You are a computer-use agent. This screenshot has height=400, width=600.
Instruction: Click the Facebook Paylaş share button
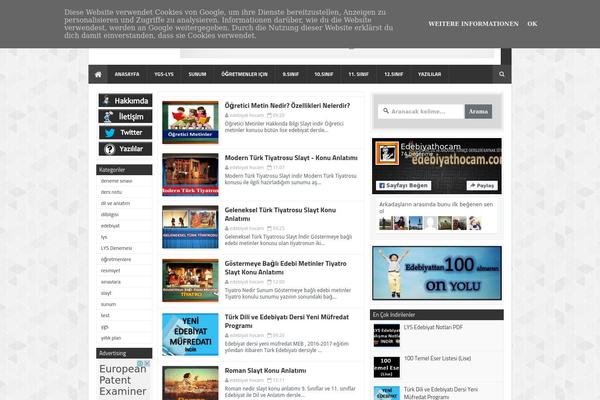point(482,185)
